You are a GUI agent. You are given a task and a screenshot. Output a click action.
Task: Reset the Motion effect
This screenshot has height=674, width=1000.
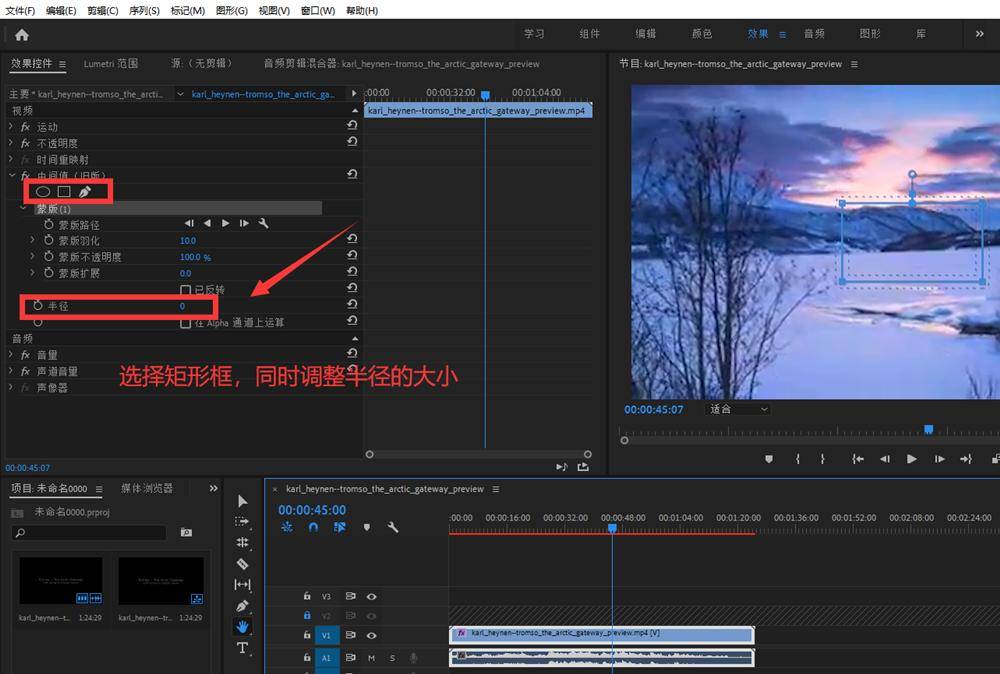click(x=352, y=126)
